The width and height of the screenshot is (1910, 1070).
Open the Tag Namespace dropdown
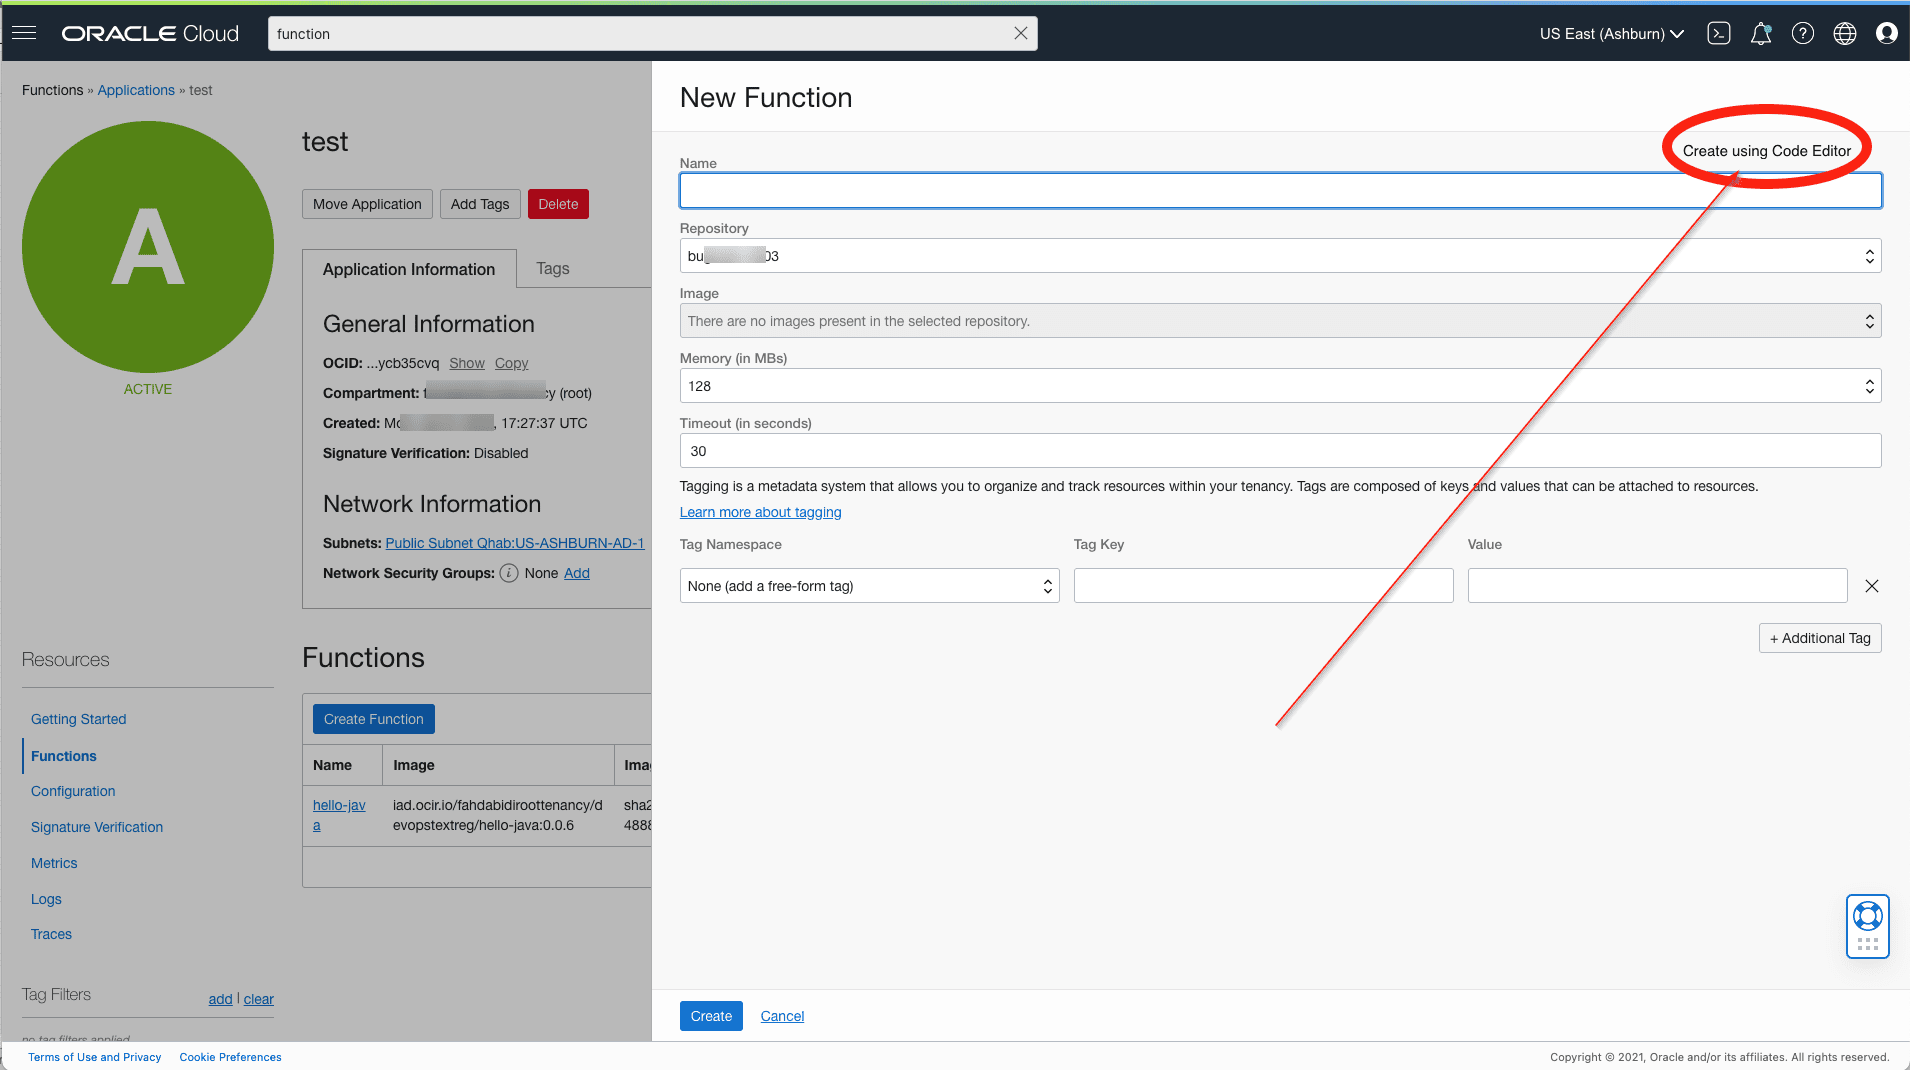pyautogui.click(x=869, y=586)
